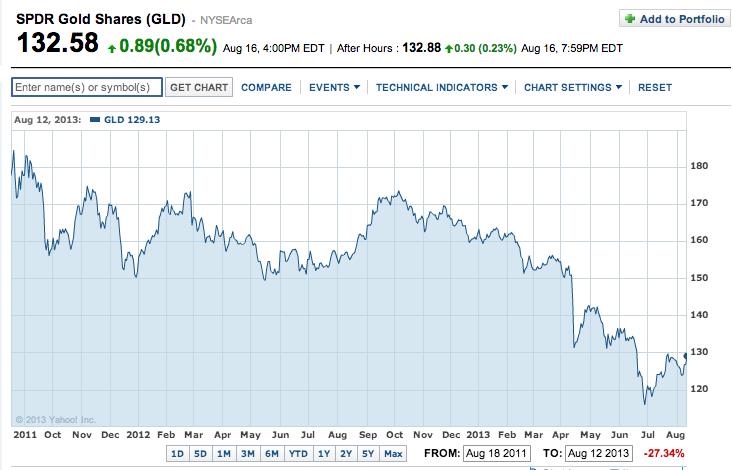Expand the TECHNICAL INDICATORS dropdown
Image resolution: width=733 pixels, height=470 pixels.
coord(442,87)
